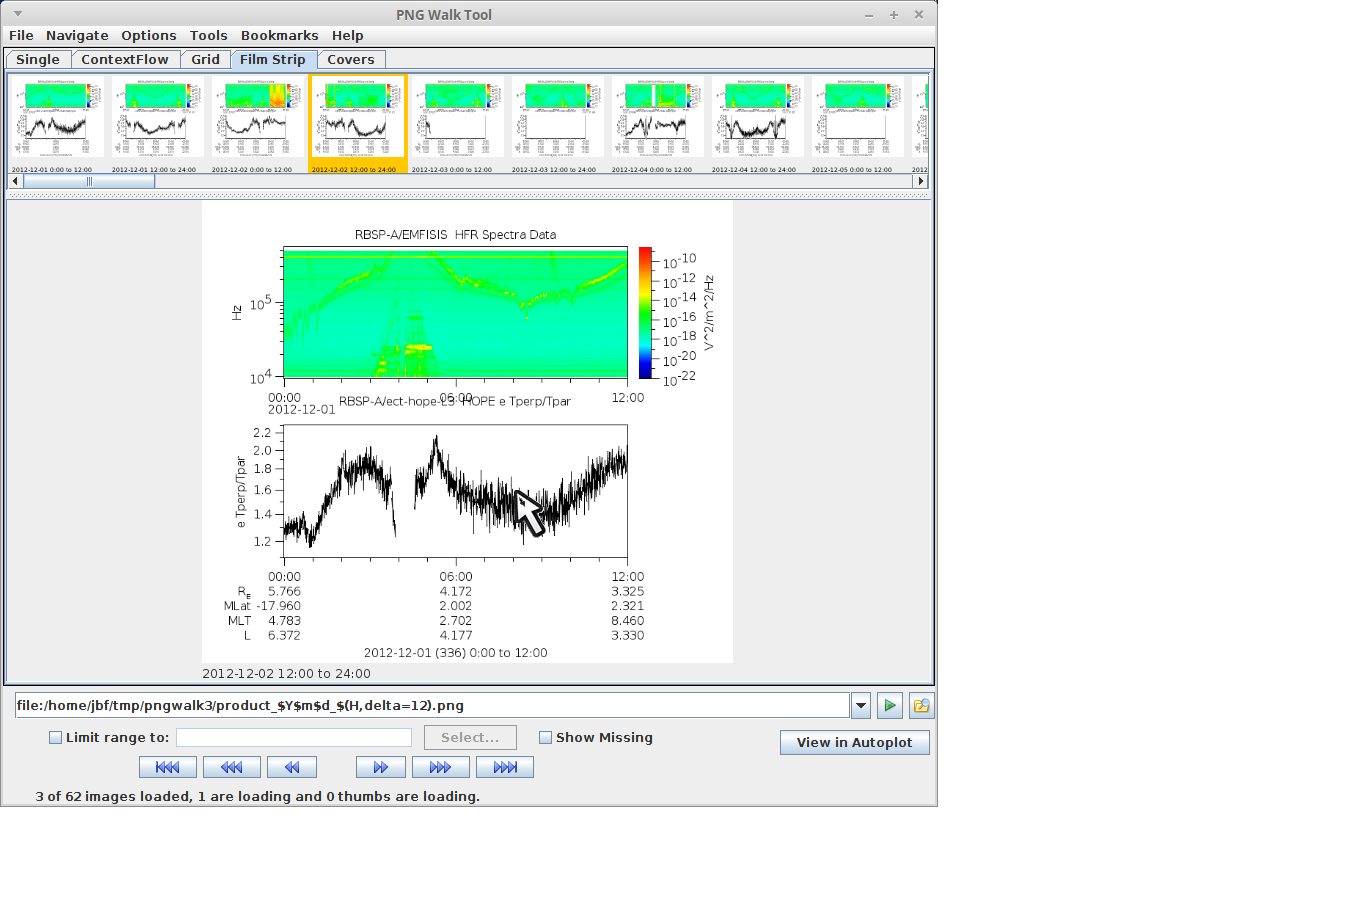
Task: Jump to first image with rewind button
Action: click(x=167, y=767)
